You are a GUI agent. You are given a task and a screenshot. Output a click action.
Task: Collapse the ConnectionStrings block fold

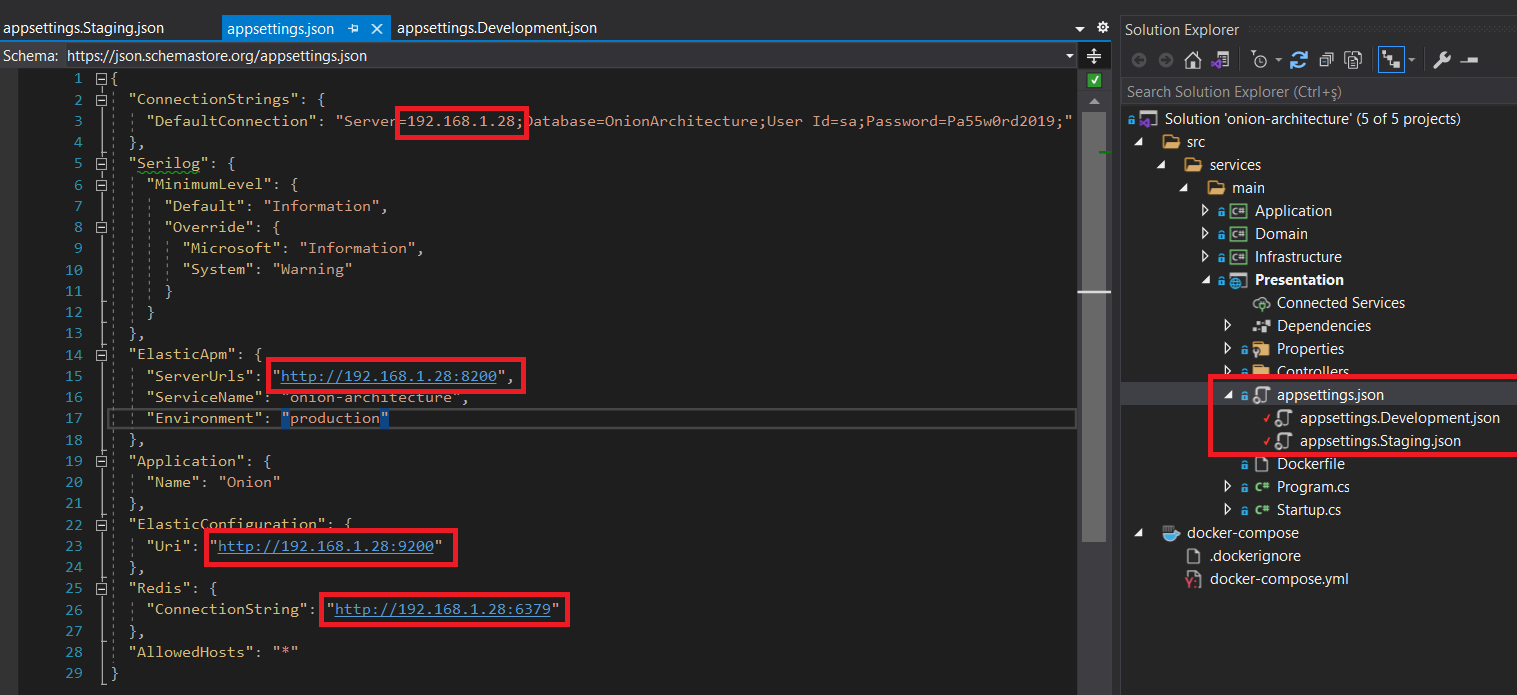pos(100,100)
